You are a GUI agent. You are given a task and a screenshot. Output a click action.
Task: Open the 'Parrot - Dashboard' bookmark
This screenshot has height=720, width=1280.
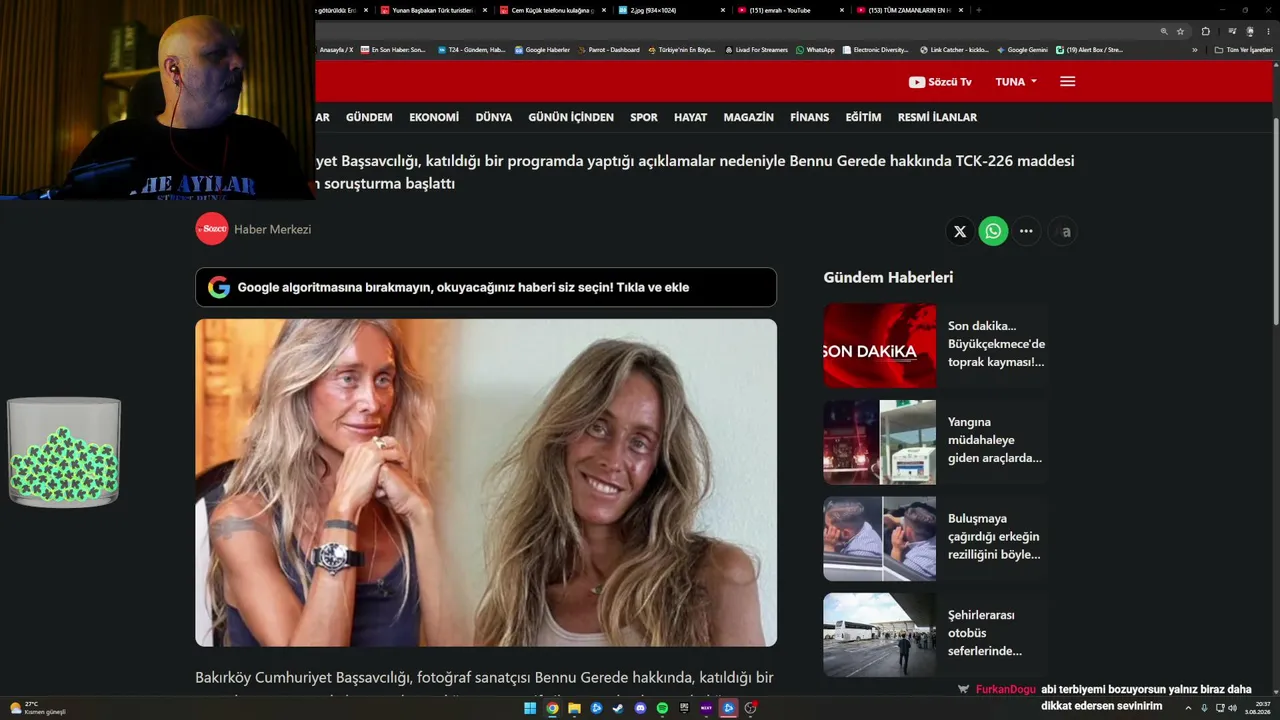coord(608,50)
